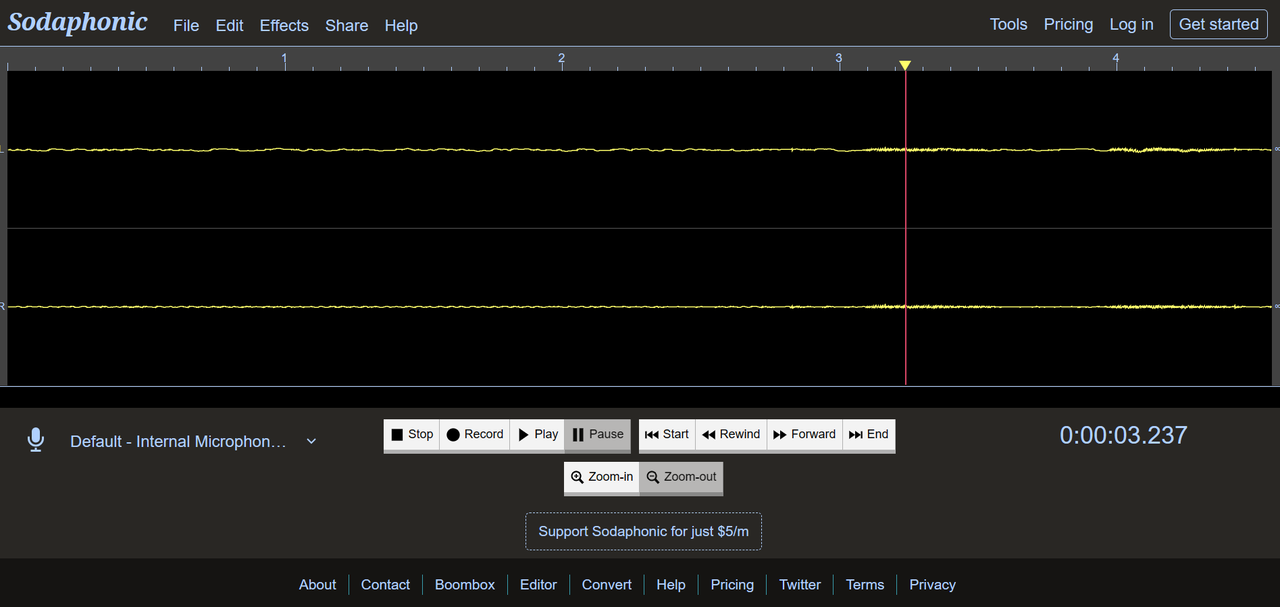The image size is (1280, 607).
Task: Select the yellow playhead marker on ruler
Action: [x=905, y=65]
